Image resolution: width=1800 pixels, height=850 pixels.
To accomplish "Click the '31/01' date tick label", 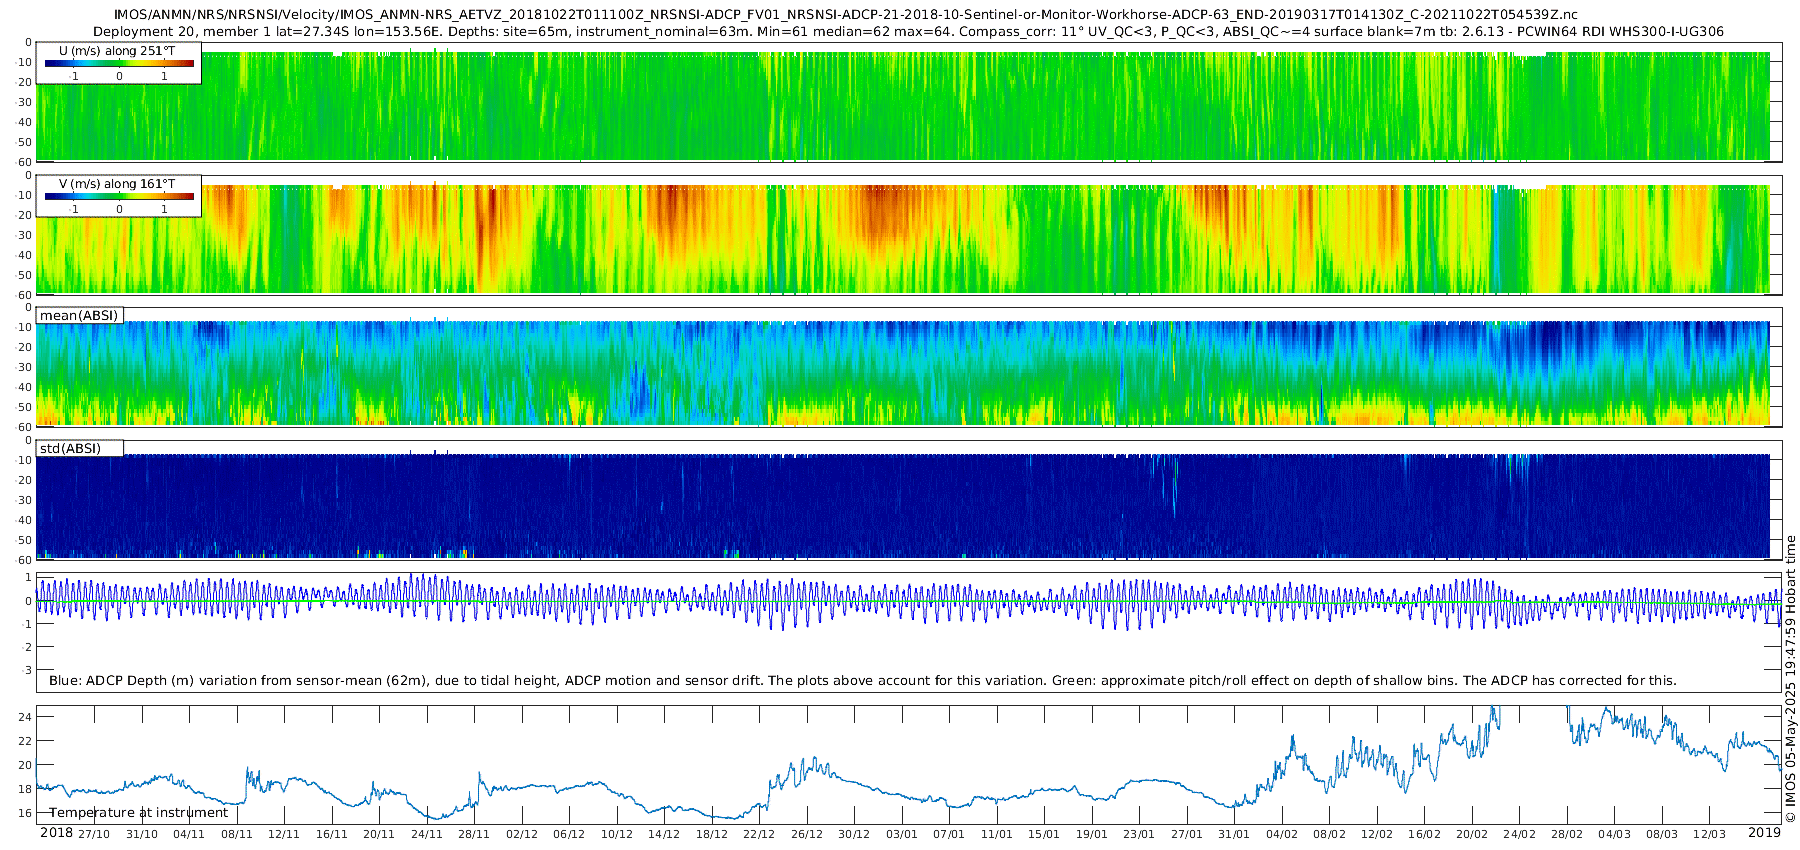I will [x=1234, y=834].
